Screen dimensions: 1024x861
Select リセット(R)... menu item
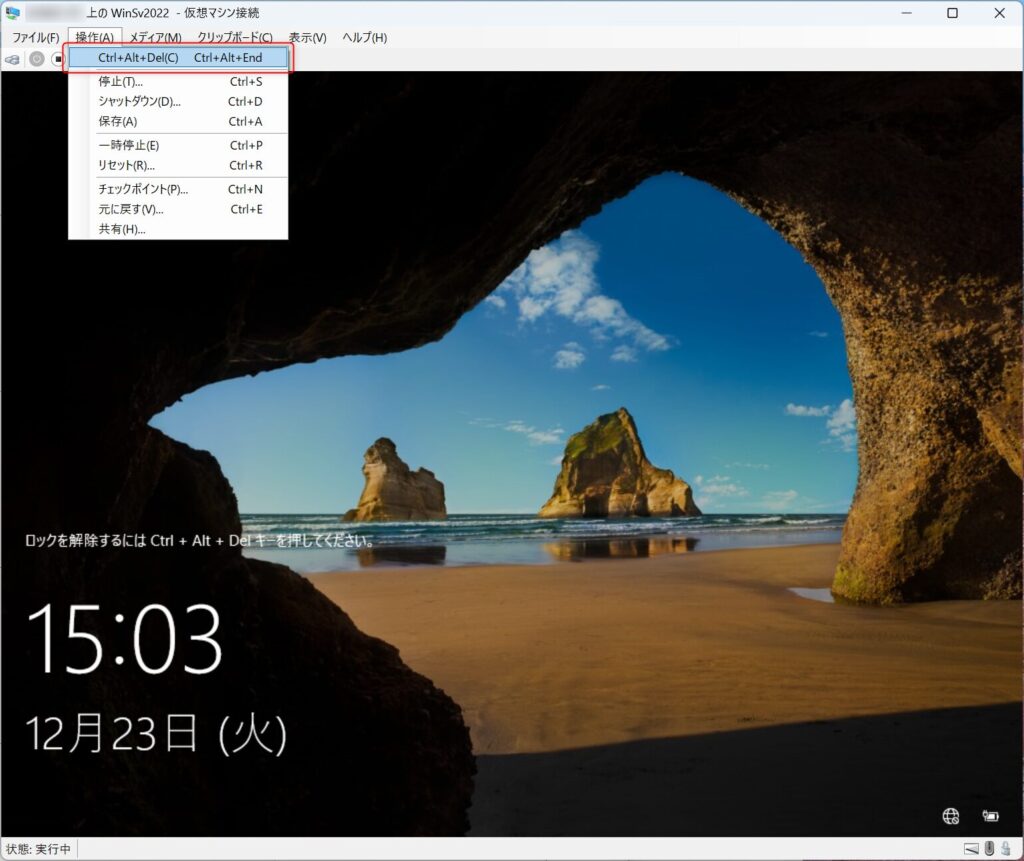[126, 166]
